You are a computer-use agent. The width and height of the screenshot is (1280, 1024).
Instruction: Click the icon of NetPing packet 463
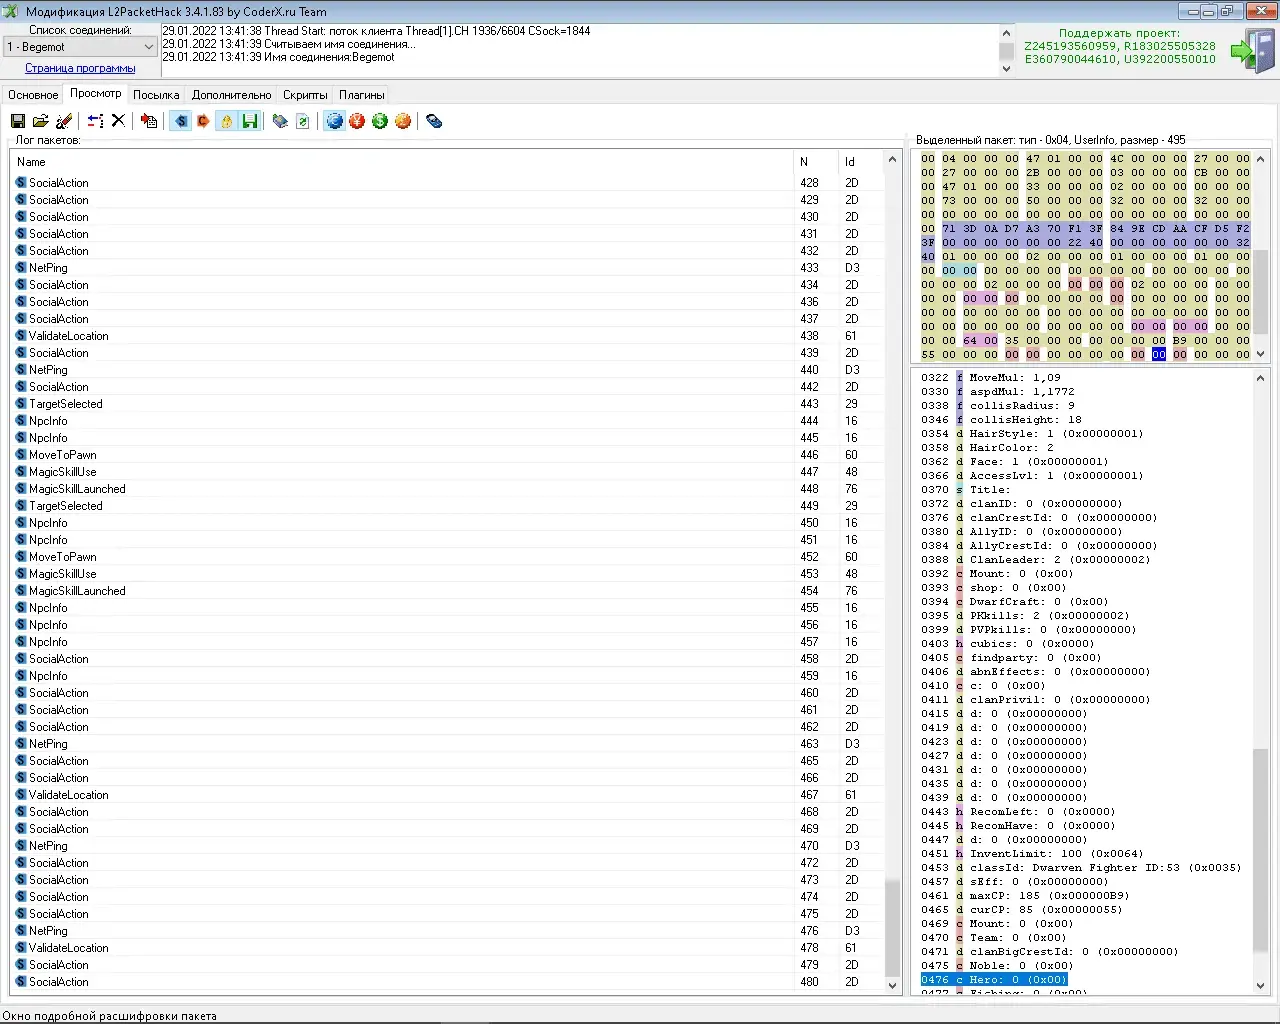tap(21, 744)
